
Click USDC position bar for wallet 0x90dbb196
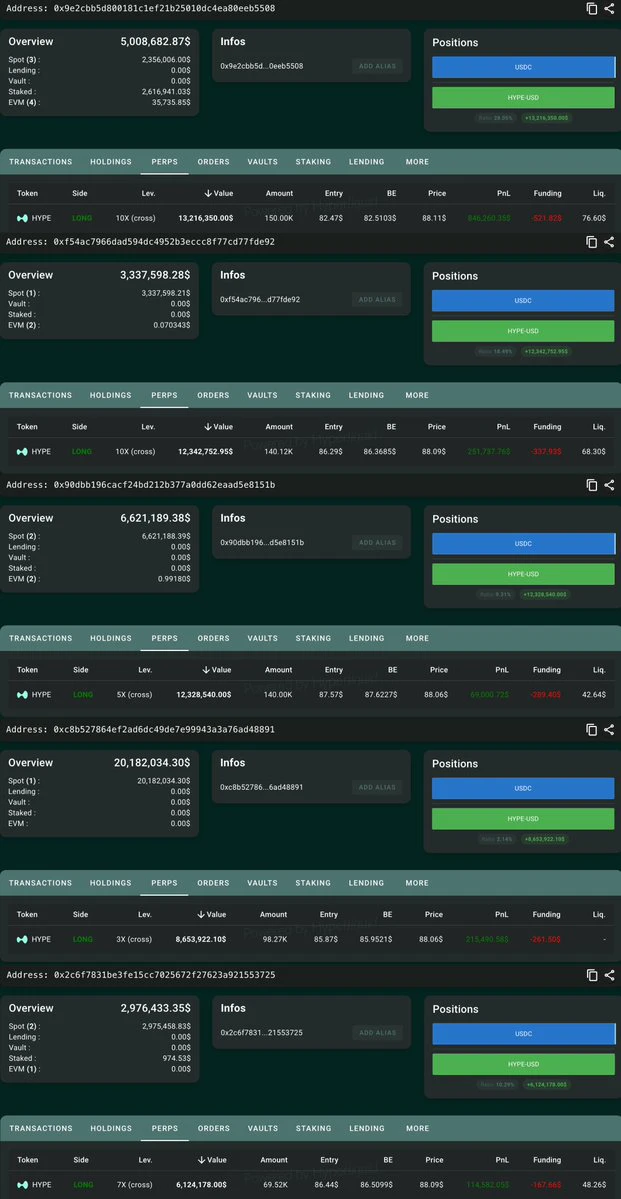pos(523,544)
